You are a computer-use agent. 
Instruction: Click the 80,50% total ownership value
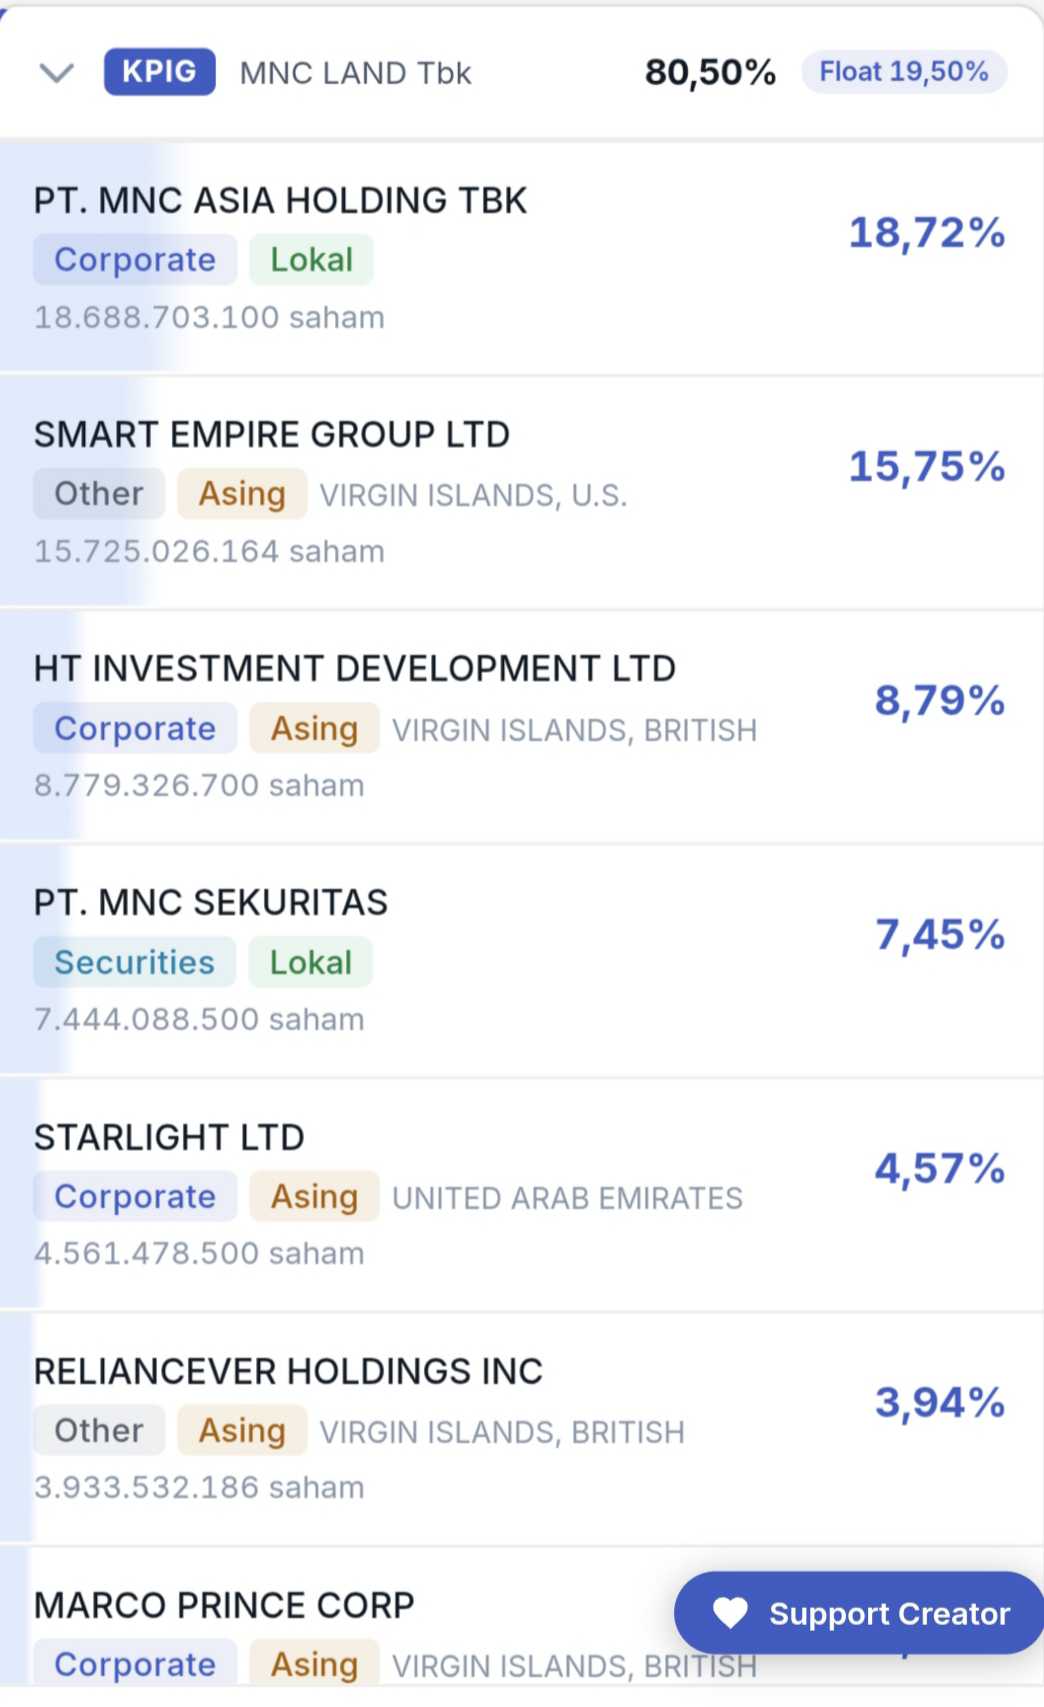point(710,72)
